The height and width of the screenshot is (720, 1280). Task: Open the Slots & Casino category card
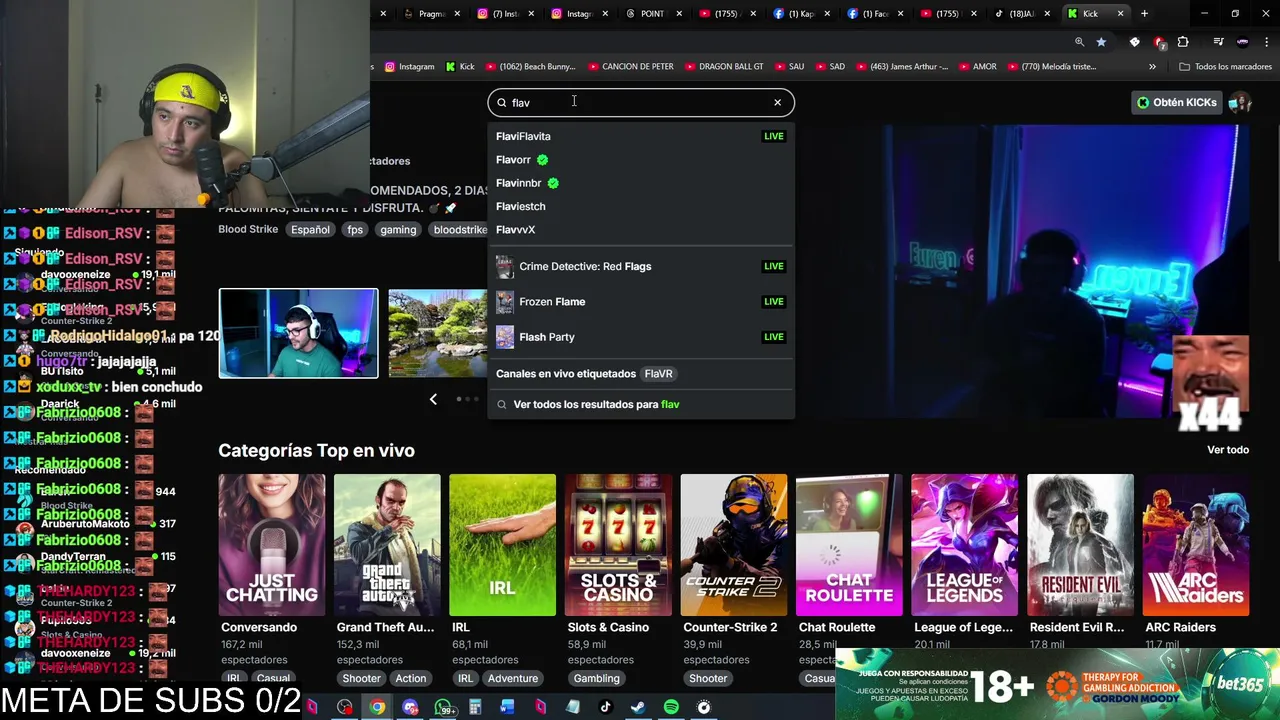(x=618, y=545)
